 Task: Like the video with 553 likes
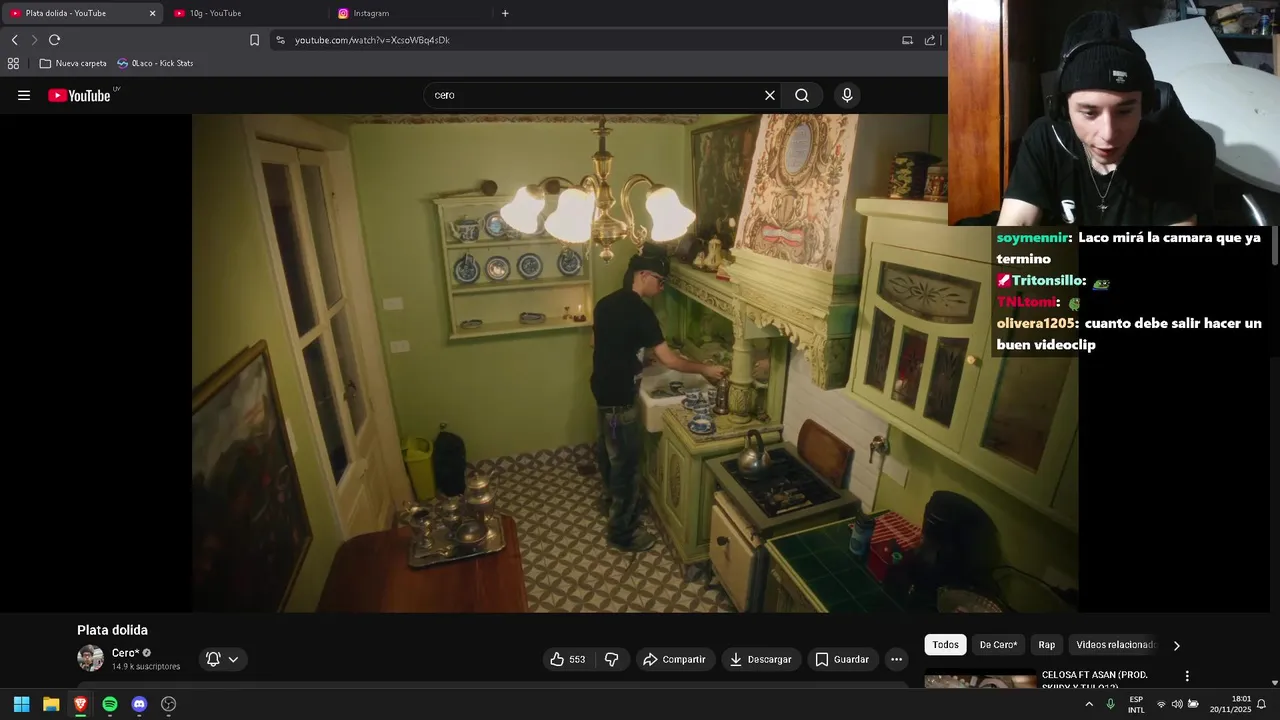click(568, 659)
